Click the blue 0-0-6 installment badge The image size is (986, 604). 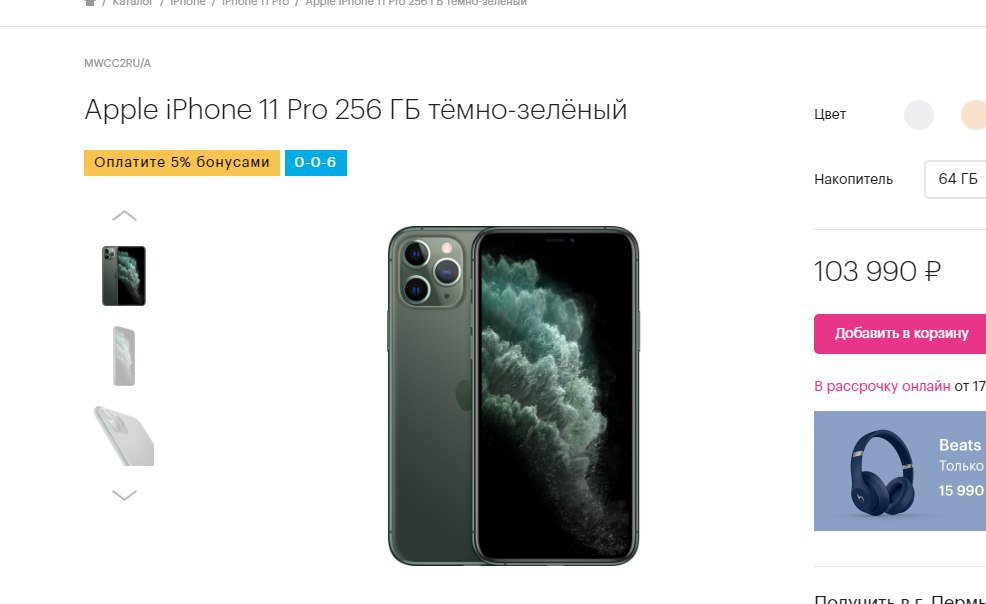click(x=316, y=163)
